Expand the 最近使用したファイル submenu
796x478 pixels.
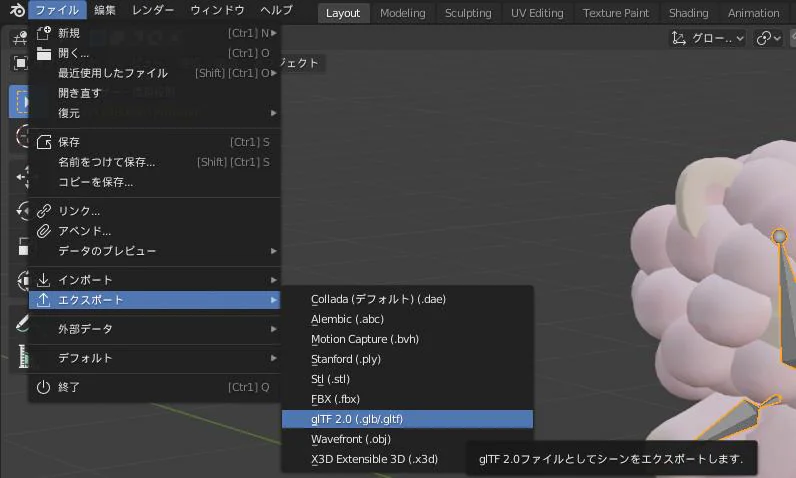click(x=155, y=73)
